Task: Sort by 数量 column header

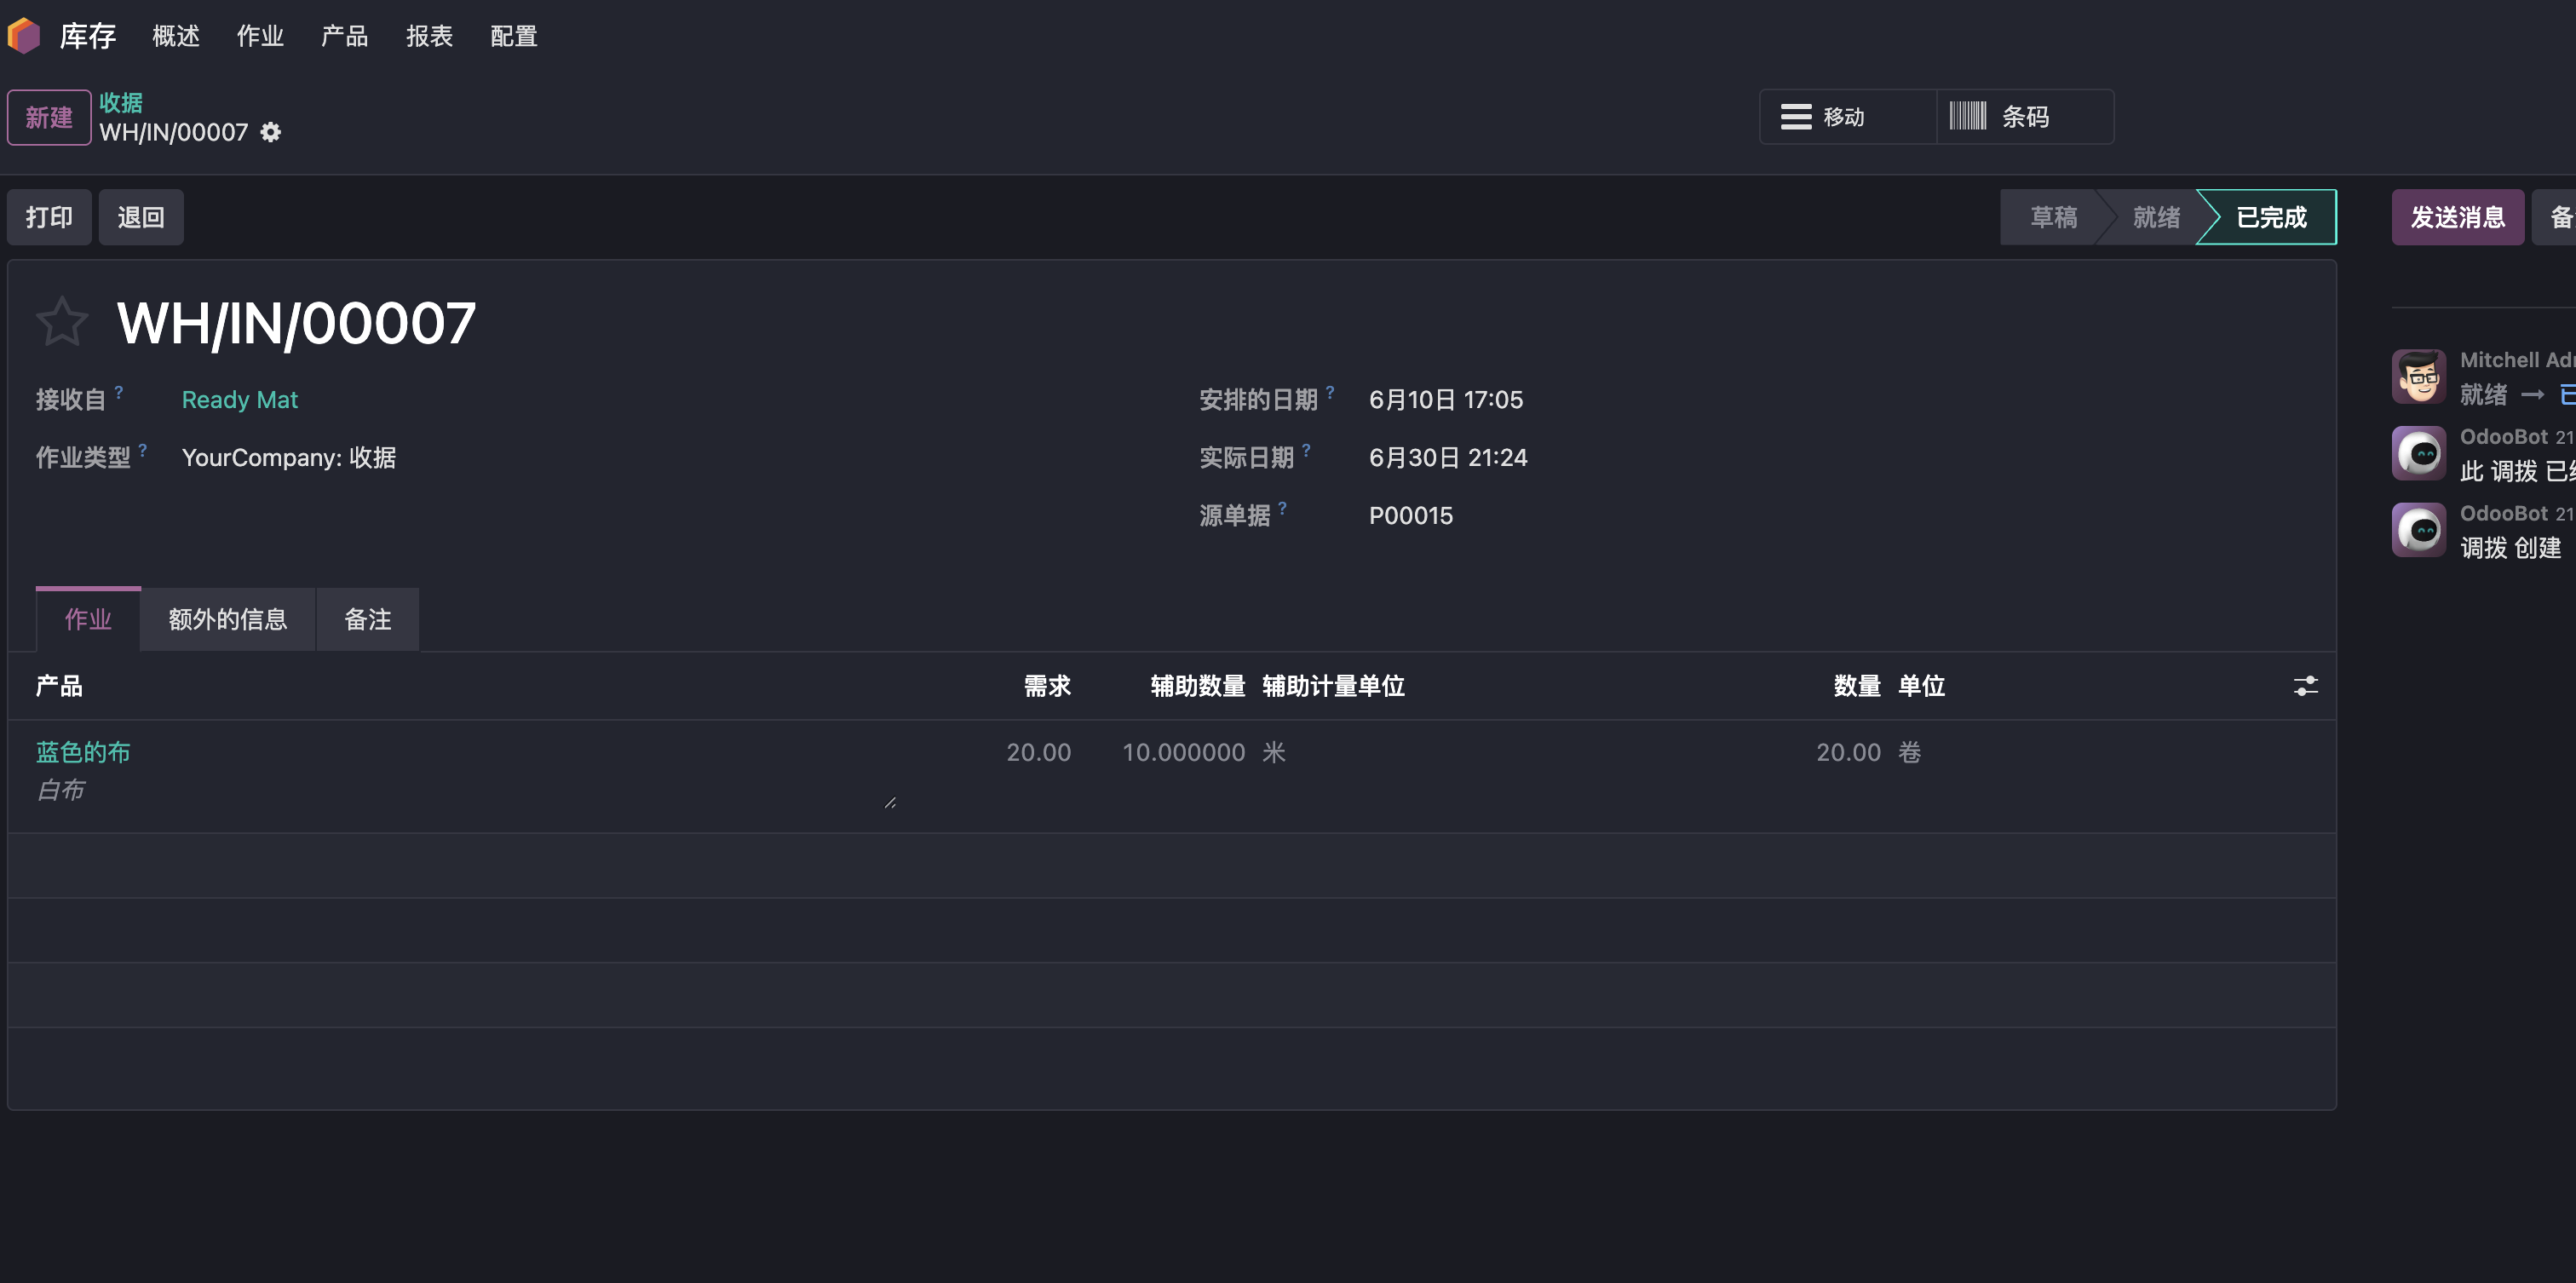Action: coord(1857,686)
